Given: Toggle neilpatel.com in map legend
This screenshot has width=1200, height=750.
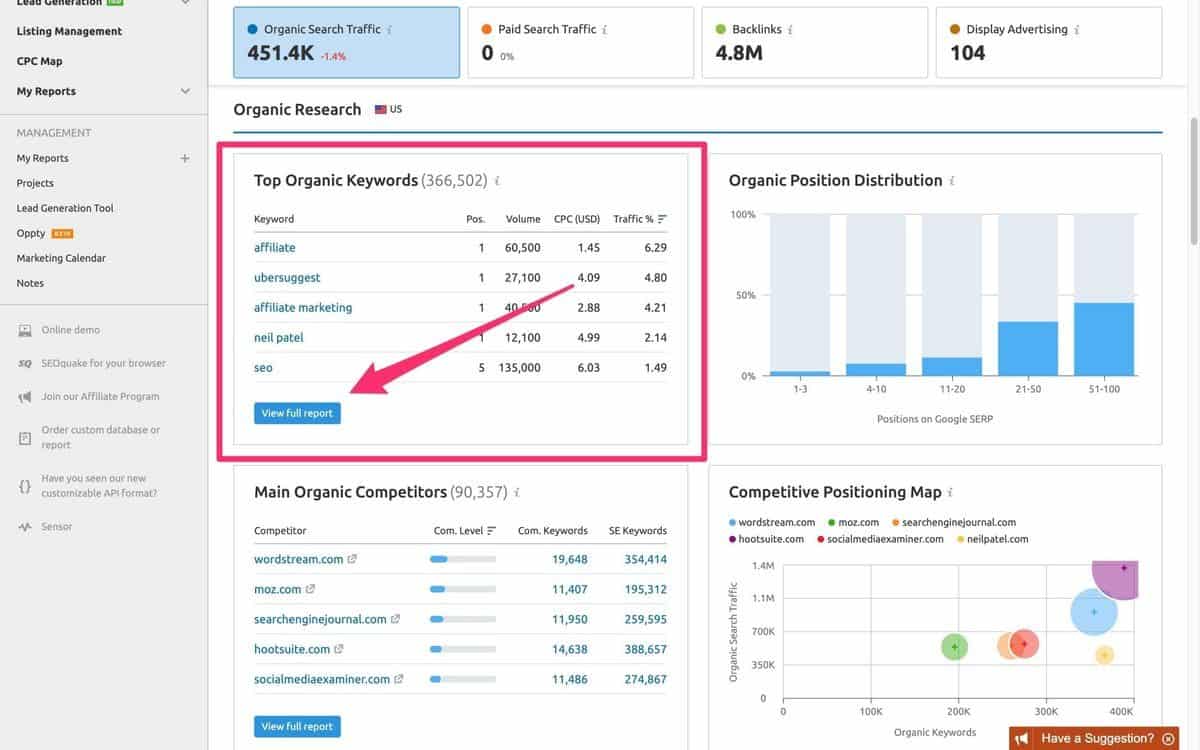Looking at the screenshot, I should pos(993,539).
